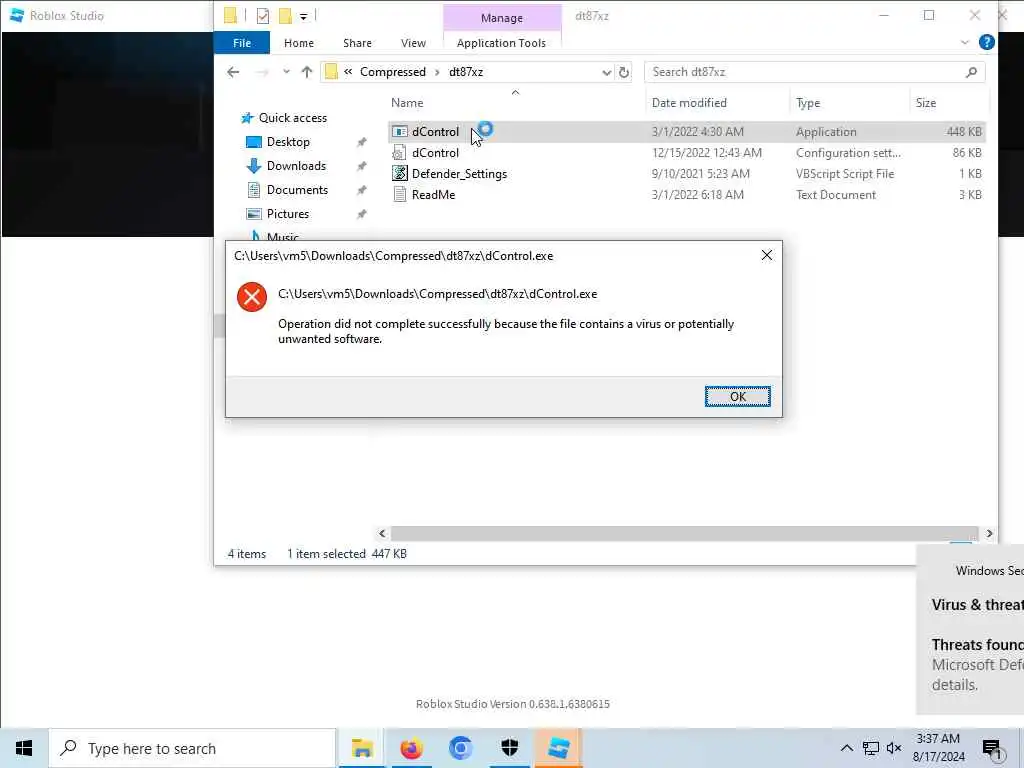Refresh the dt87xz folder
Viewport: 1024px width, 768px height.
click(x=624, y=72)
